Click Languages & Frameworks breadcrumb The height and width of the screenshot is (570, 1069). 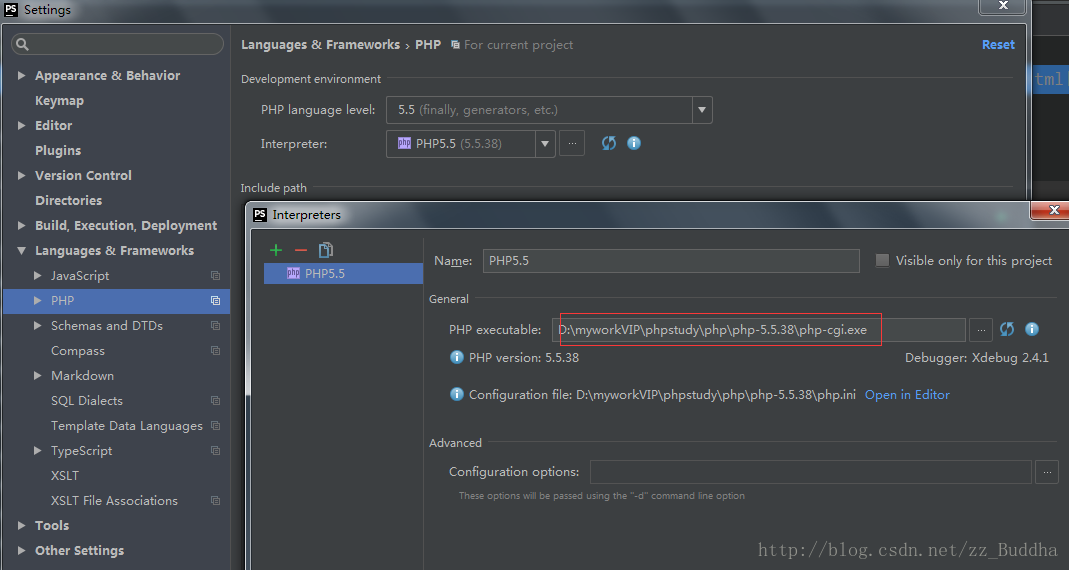pyautogui.click(x=320, y=44)
